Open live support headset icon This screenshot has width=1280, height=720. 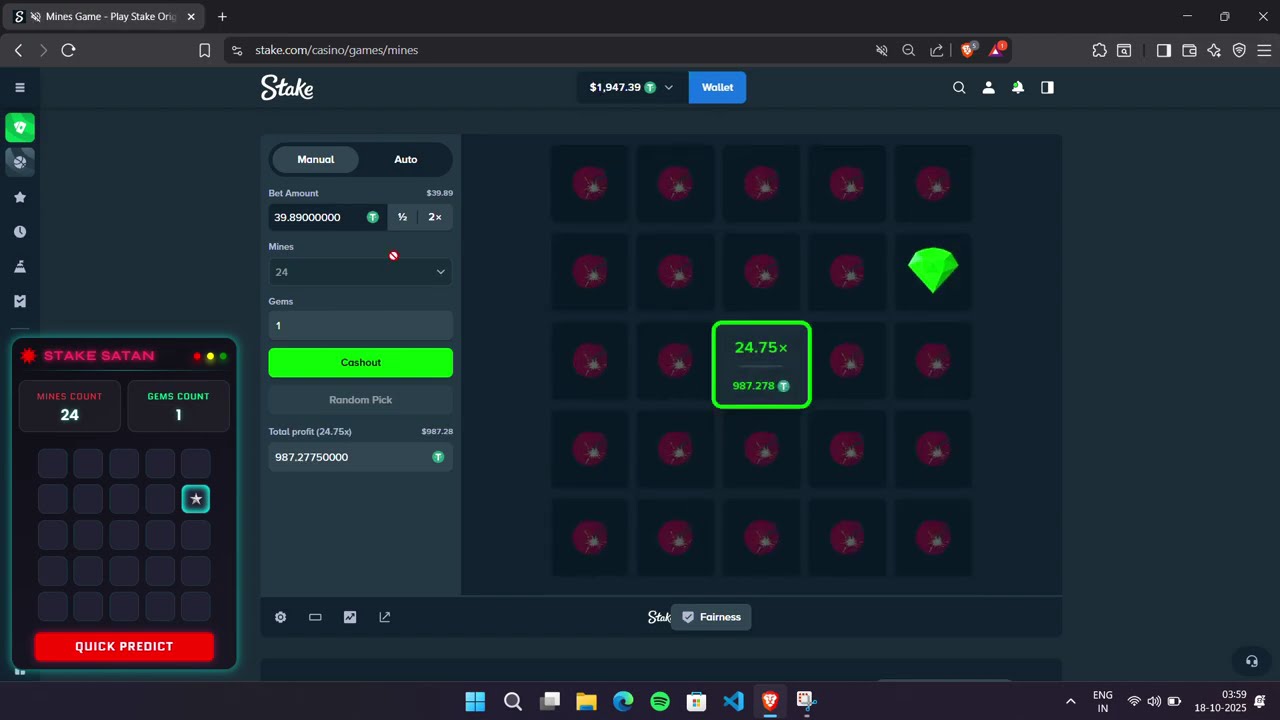coord(1251,661)
